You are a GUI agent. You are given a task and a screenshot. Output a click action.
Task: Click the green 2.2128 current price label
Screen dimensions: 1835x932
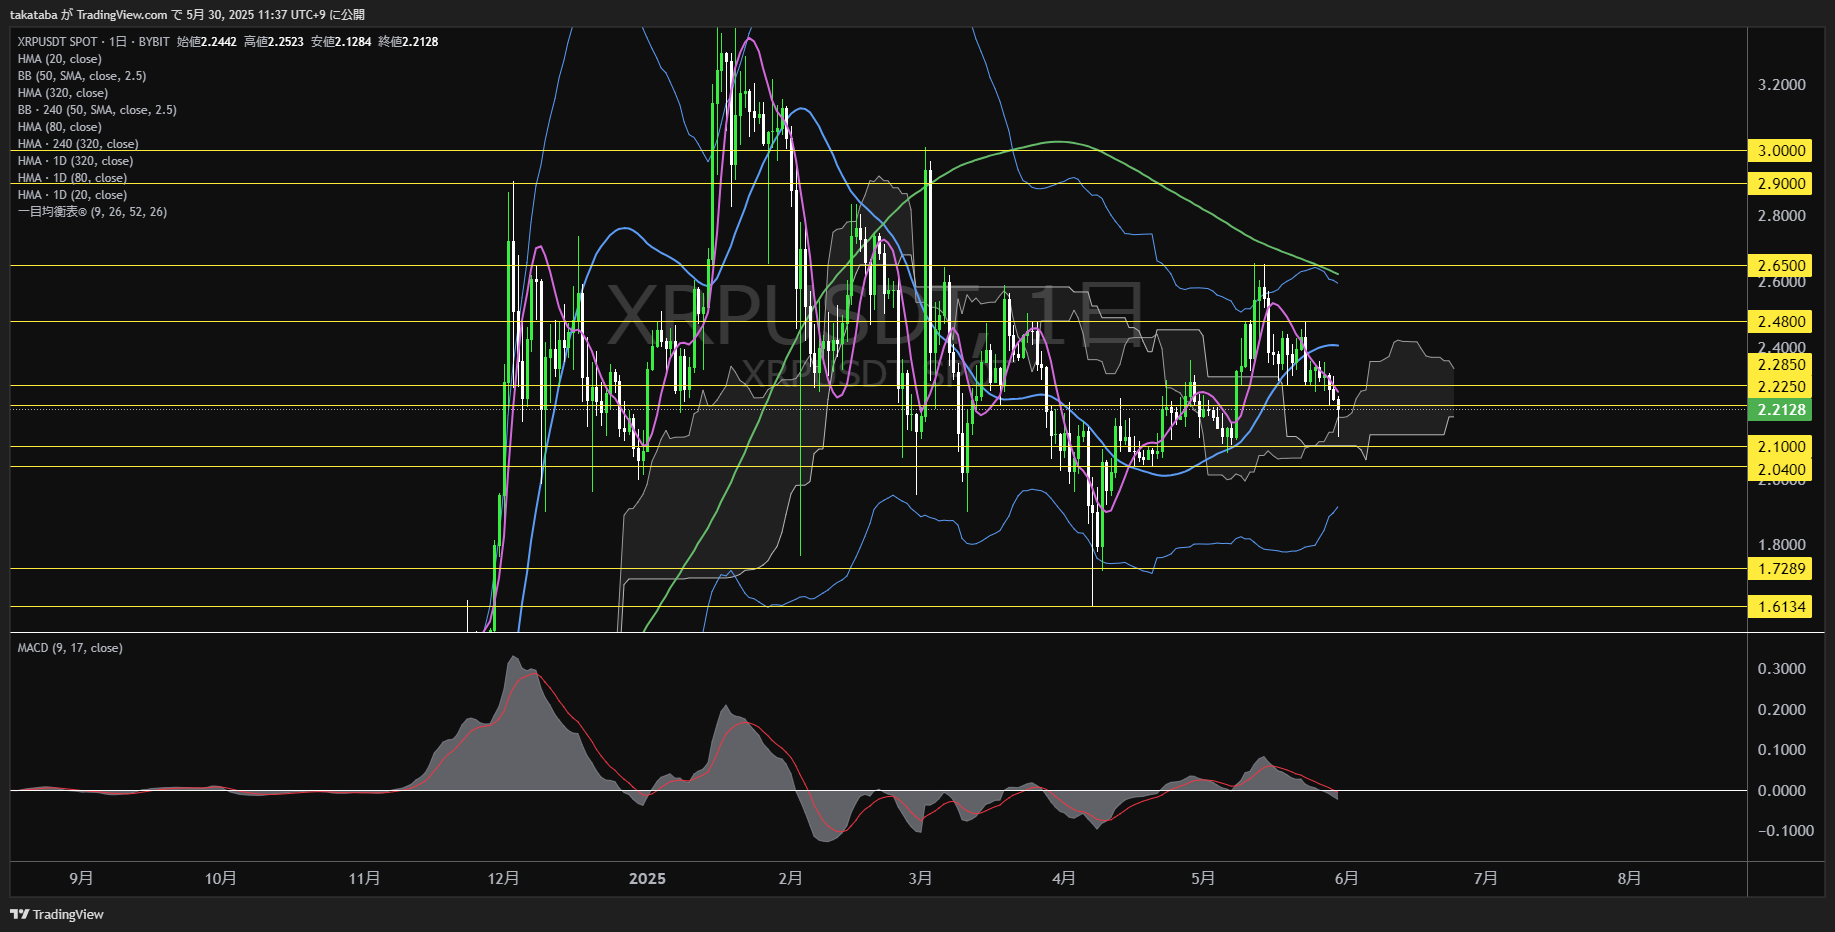point(1780,410)
